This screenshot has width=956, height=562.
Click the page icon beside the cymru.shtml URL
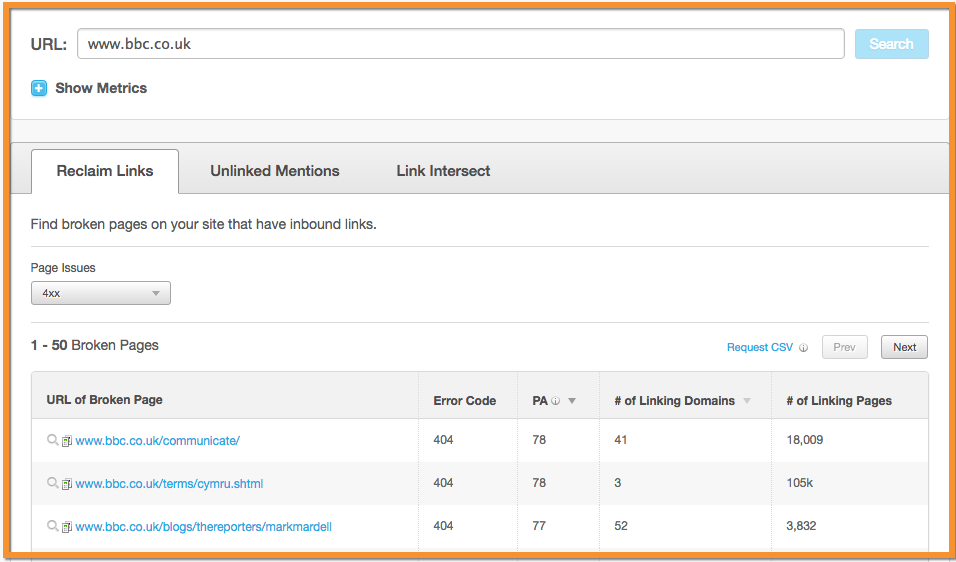coord(67,484)
